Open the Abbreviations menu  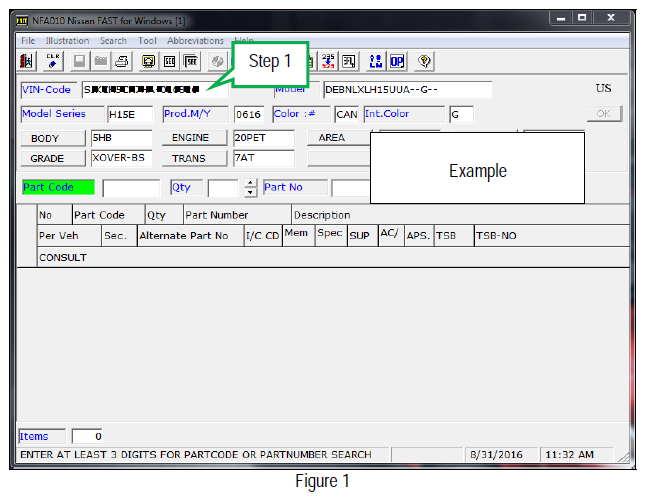coord(195,41)
